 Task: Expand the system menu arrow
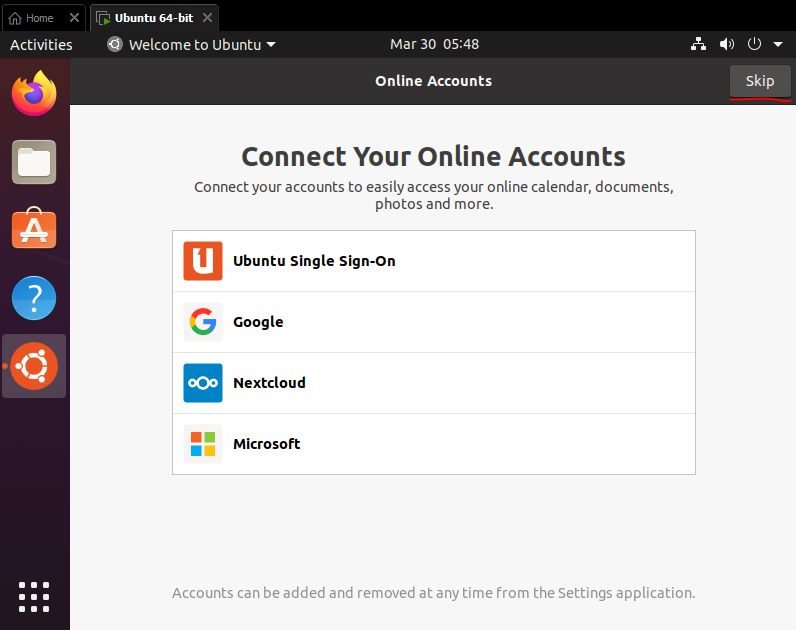coord(778,45)
